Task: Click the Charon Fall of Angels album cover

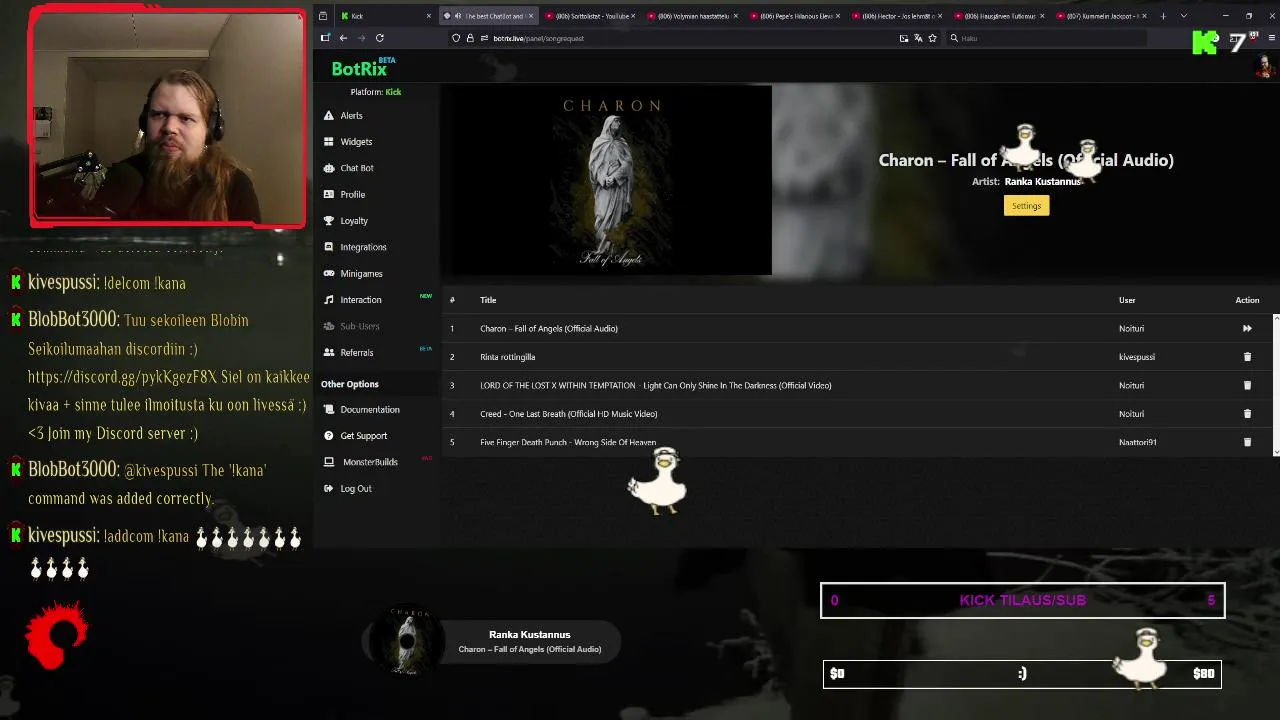Action: click(612, 181)
